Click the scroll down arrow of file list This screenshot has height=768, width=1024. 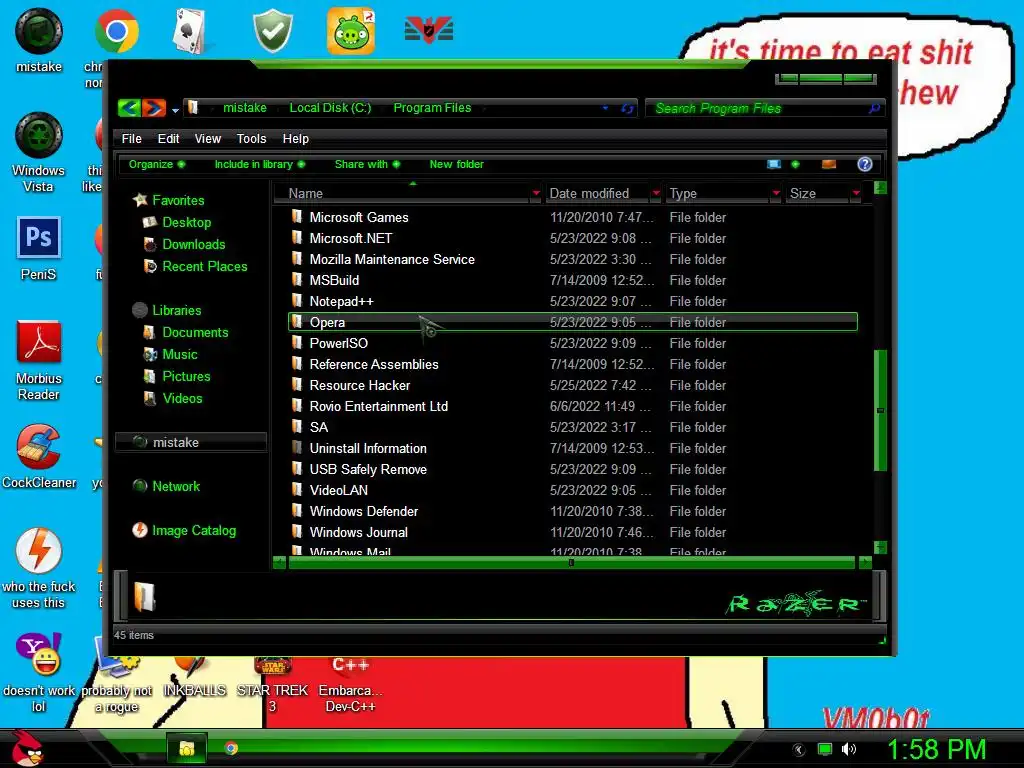(880, 547)
